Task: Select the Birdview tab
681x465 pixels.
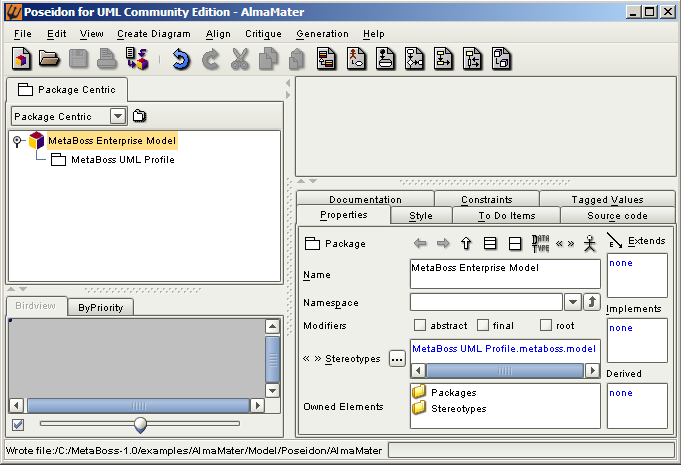Action: [36, 305]
